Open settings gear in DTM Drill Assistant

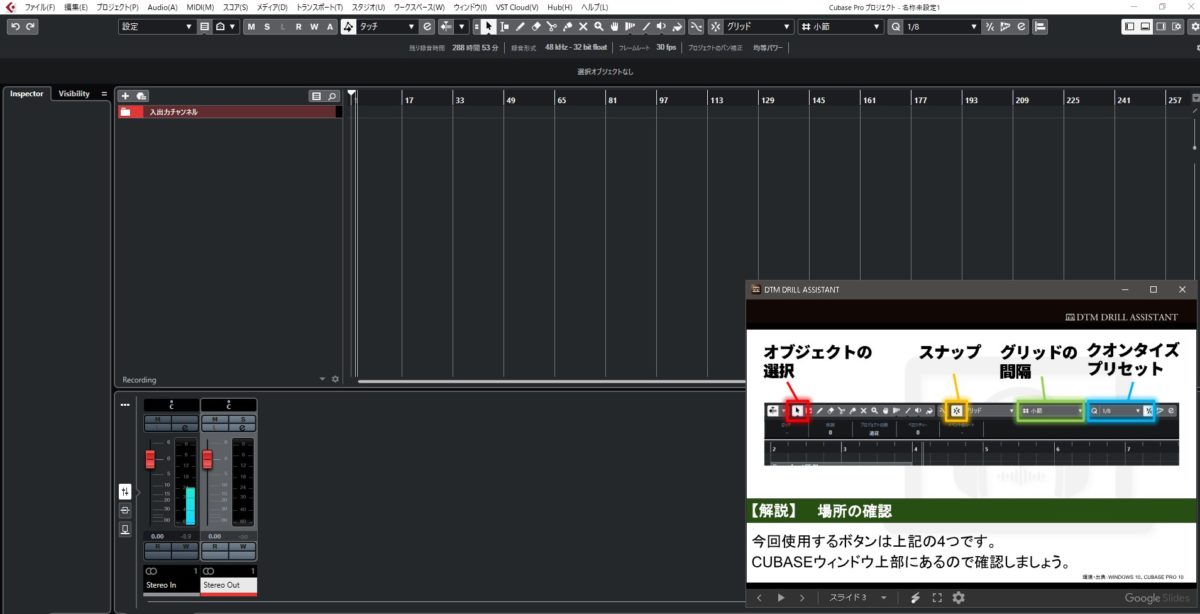(x=958, y=598)
